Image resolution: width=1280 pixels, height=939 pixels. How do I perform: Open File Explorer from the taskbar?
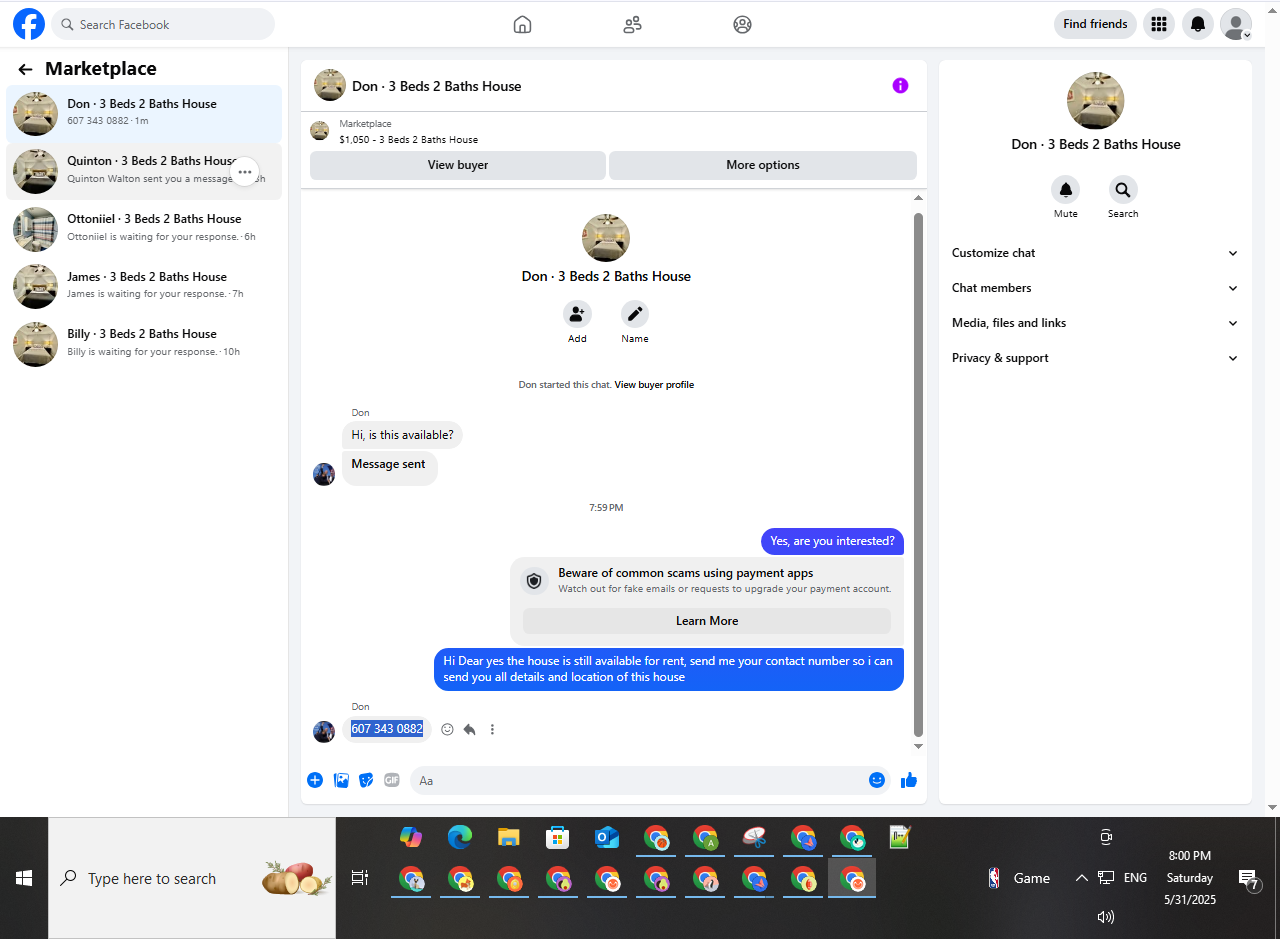pos(508,837)
